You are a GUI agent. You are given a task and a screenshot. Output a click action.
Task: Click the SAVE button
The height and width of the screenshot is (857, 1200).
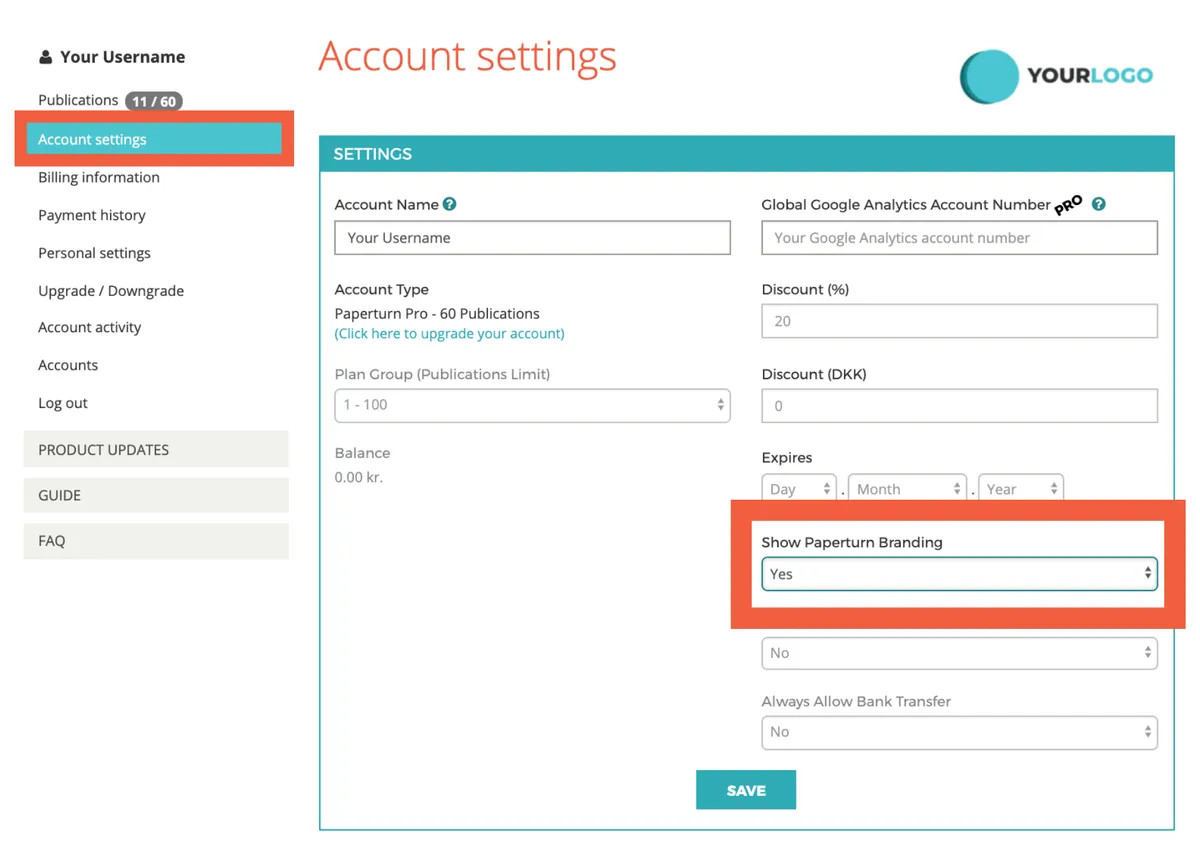point(746,790)
